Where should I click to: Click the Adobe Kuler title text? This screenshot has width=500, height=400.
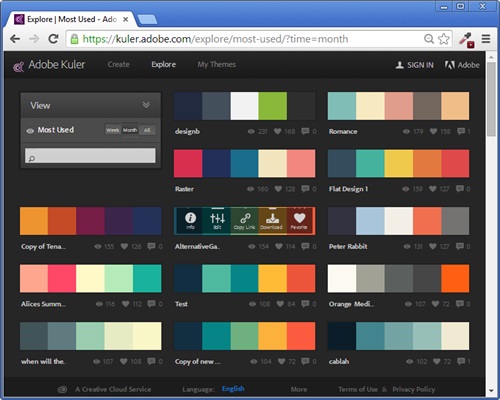coord(57,65)
